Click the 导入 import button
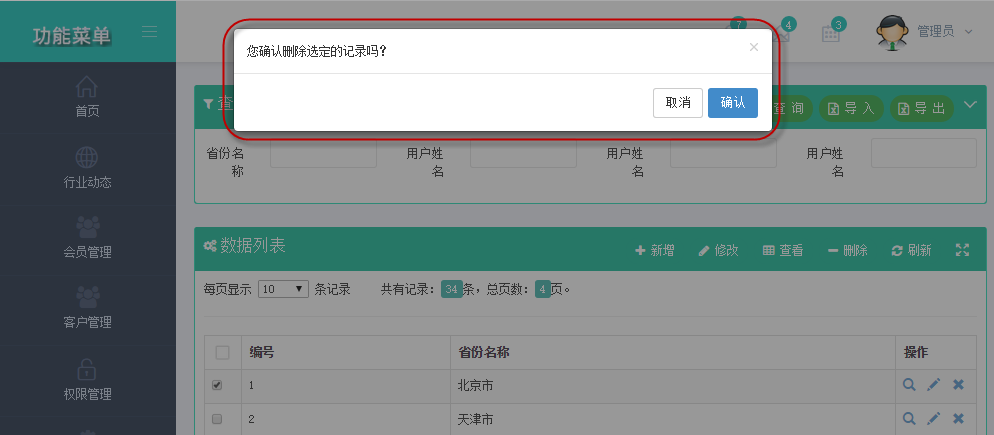This screenshot has width=994, height=435. tap(851, 108)
